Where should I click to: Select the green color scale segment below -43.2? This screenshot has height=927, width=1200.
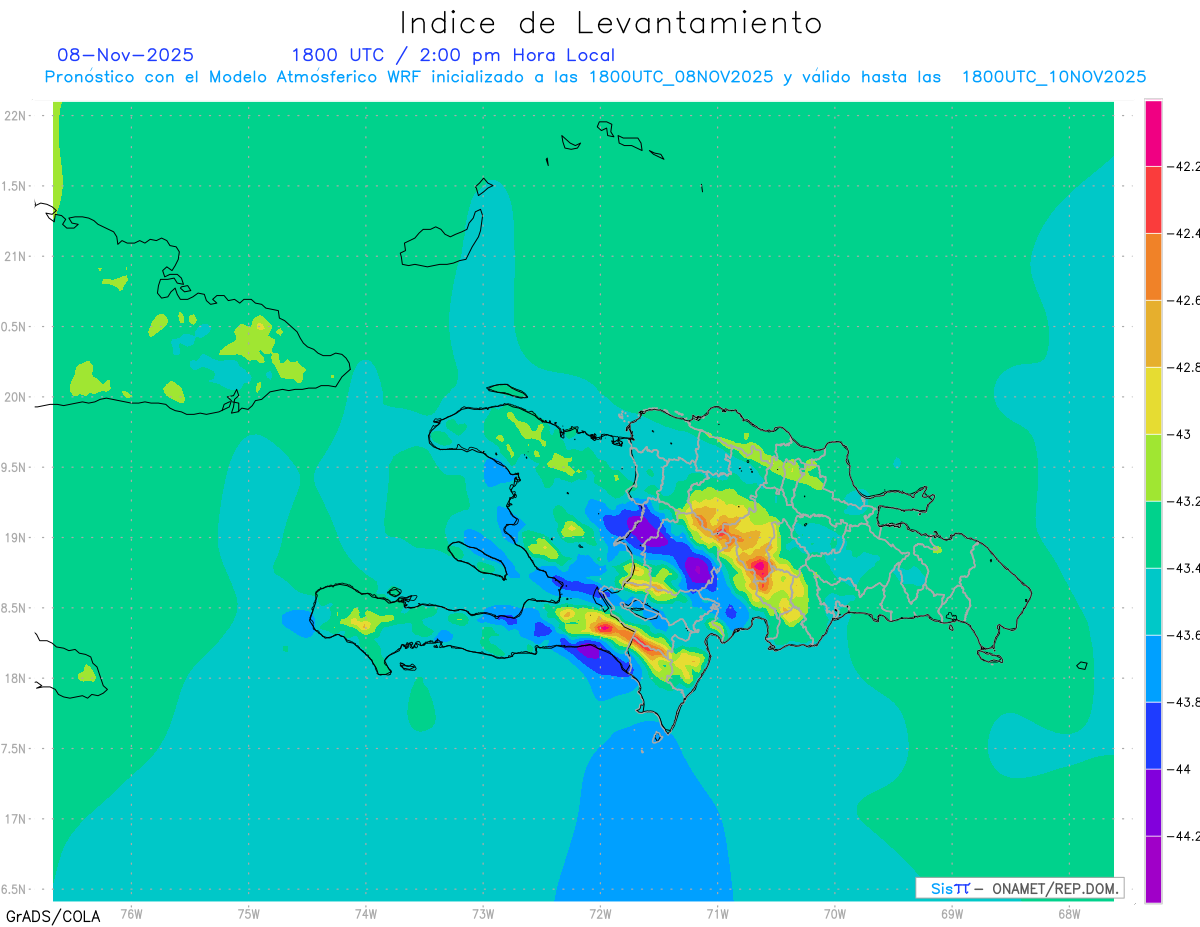[x=1153, y=534]
